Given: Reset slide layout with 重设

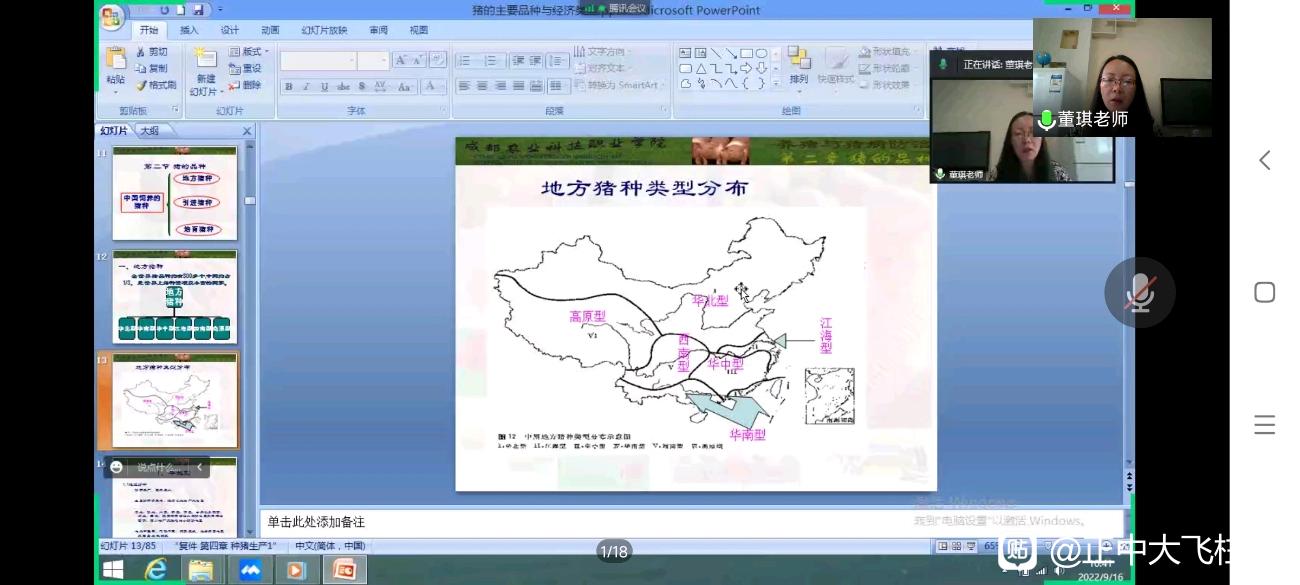Looking at the screenshot, I should coord(245,68).
